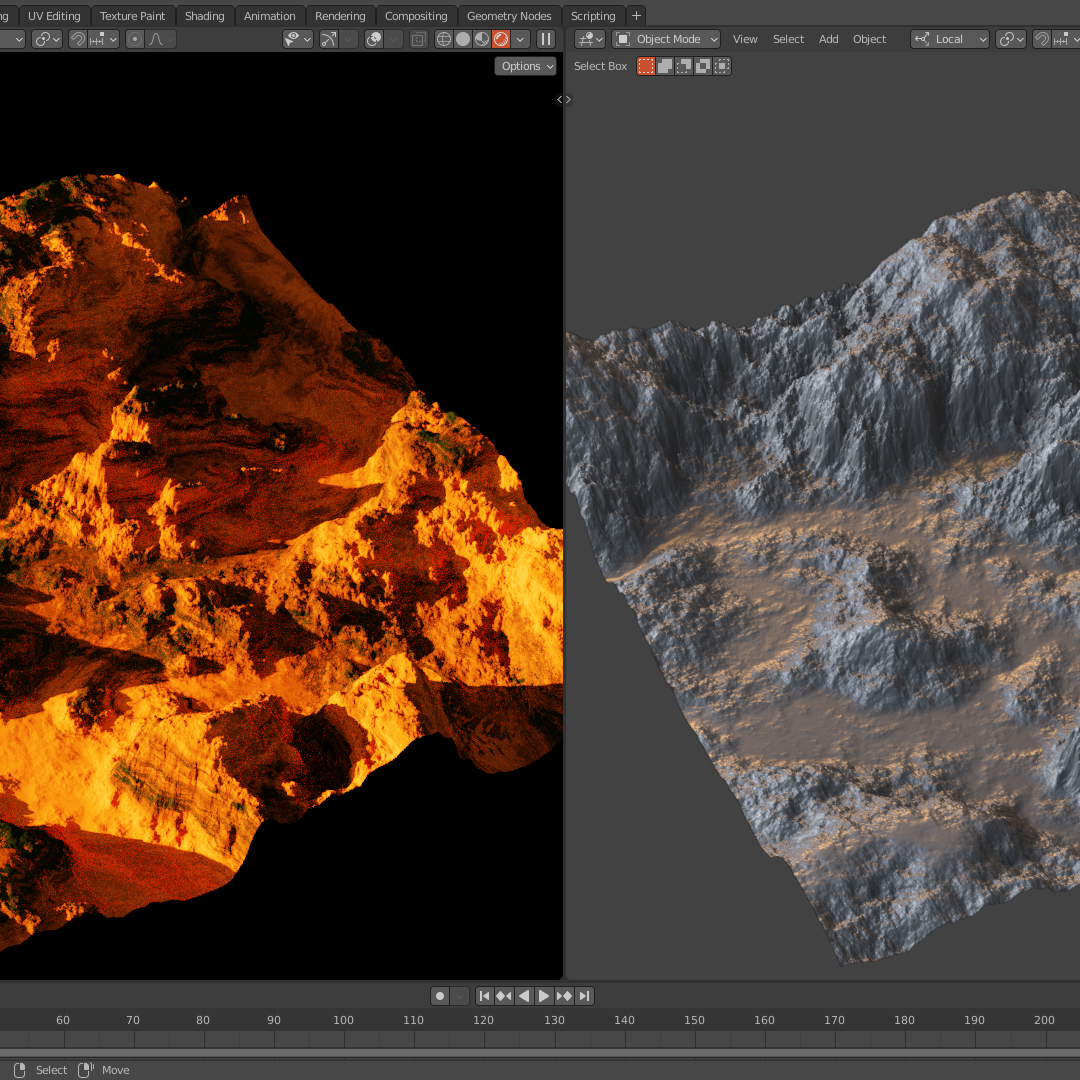
Task: Click the Select hint in status bar
Action: coord(51,1070)
